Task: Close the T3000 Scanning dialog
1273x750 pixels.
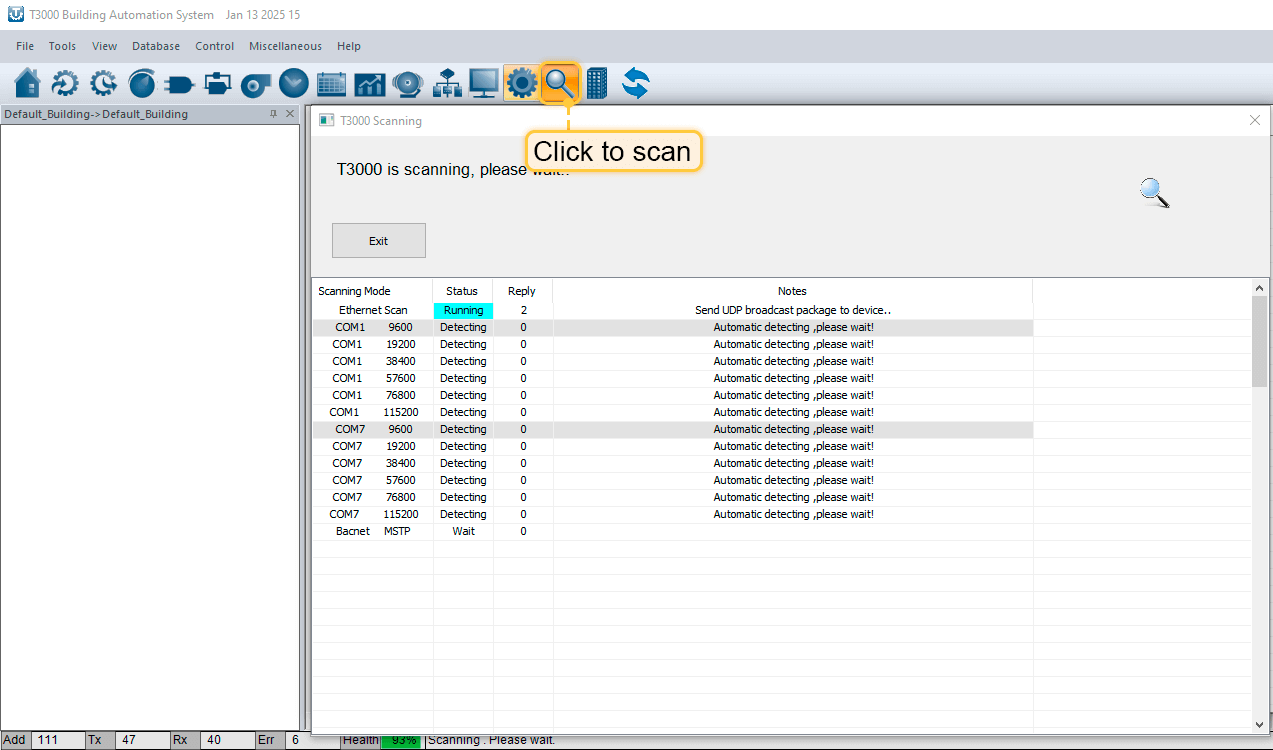Action: click(x=1255, y=120)
